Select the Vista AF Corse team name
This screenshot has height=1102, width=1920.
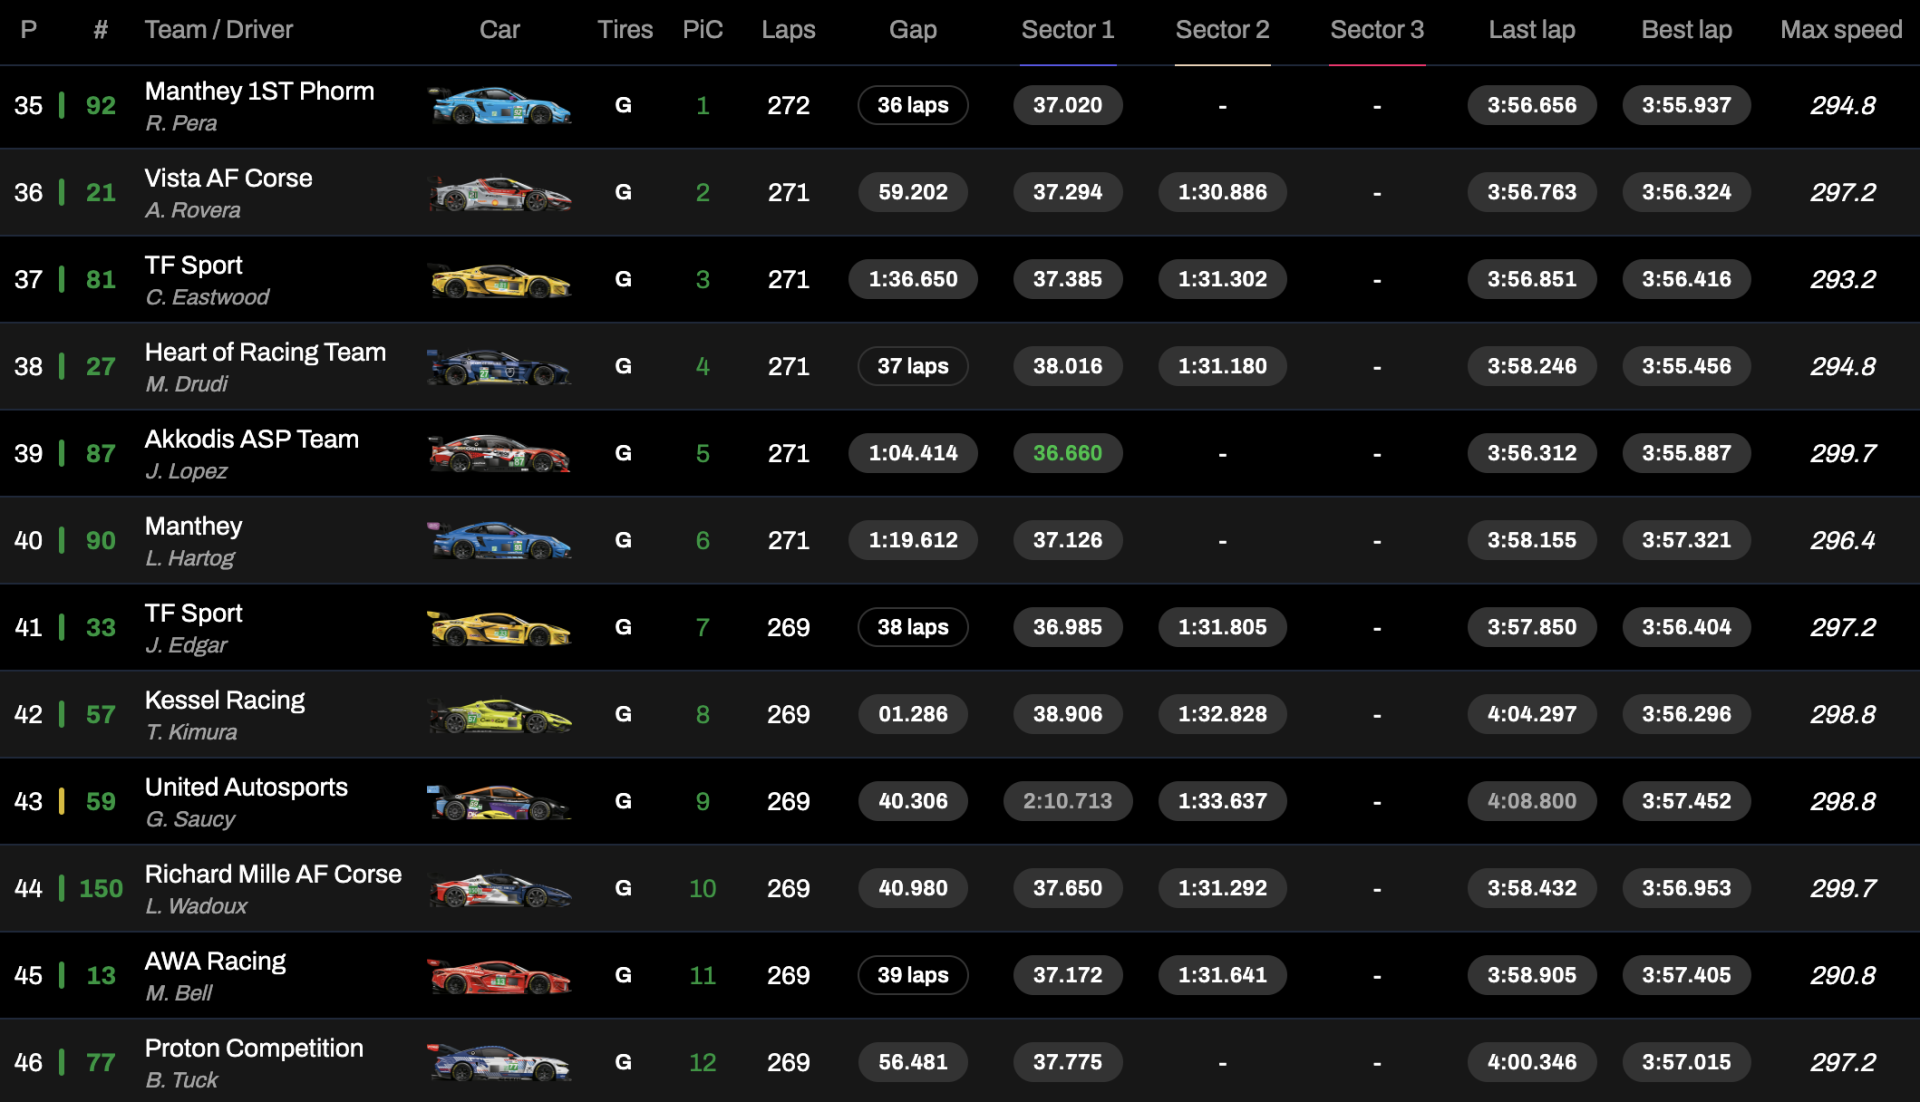(228, 178)
